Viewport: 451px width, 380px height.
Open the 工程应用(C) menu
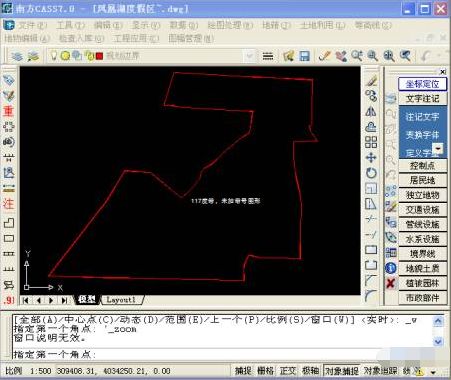[137, 39]
